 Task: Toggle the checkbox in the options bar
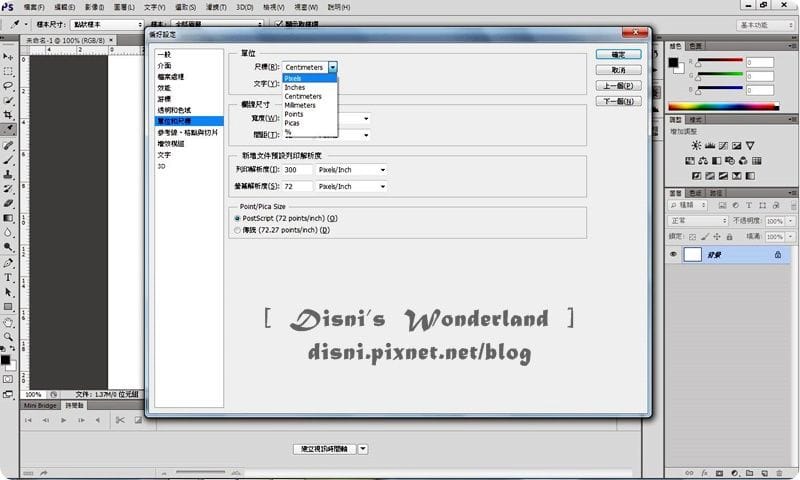(279, 24)
